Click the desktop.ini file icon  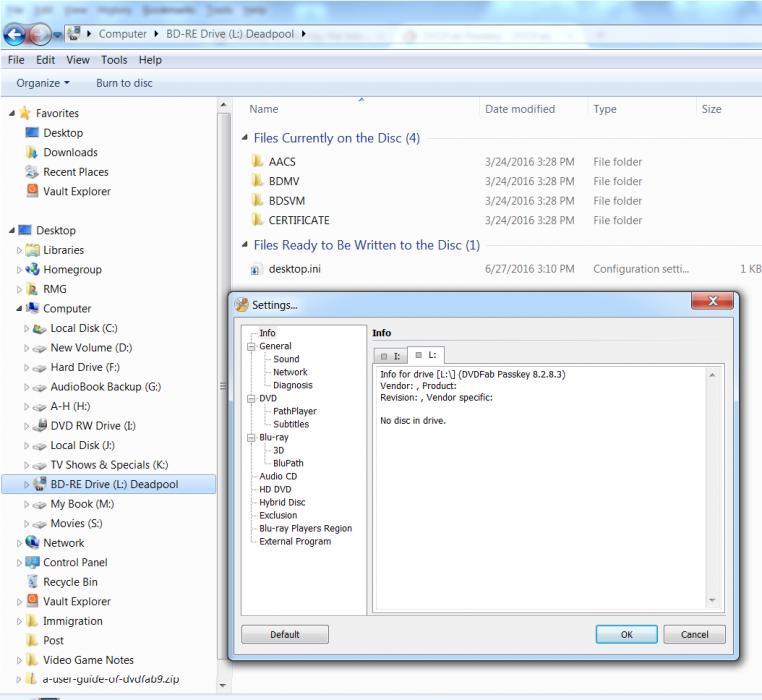(256, 269)
